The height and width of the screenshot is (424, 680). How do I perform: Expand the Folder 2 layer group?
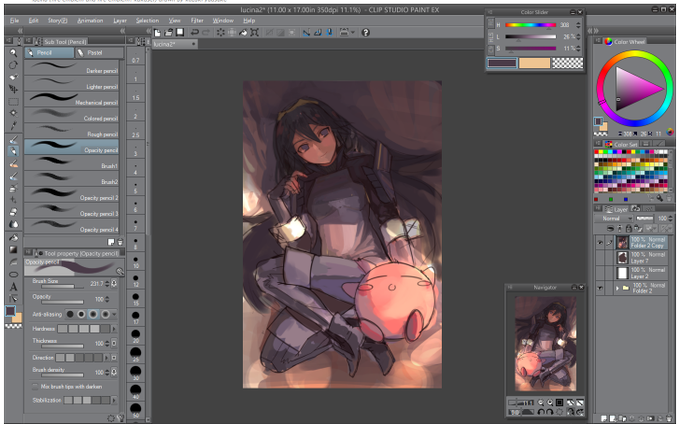click(617, 288)
